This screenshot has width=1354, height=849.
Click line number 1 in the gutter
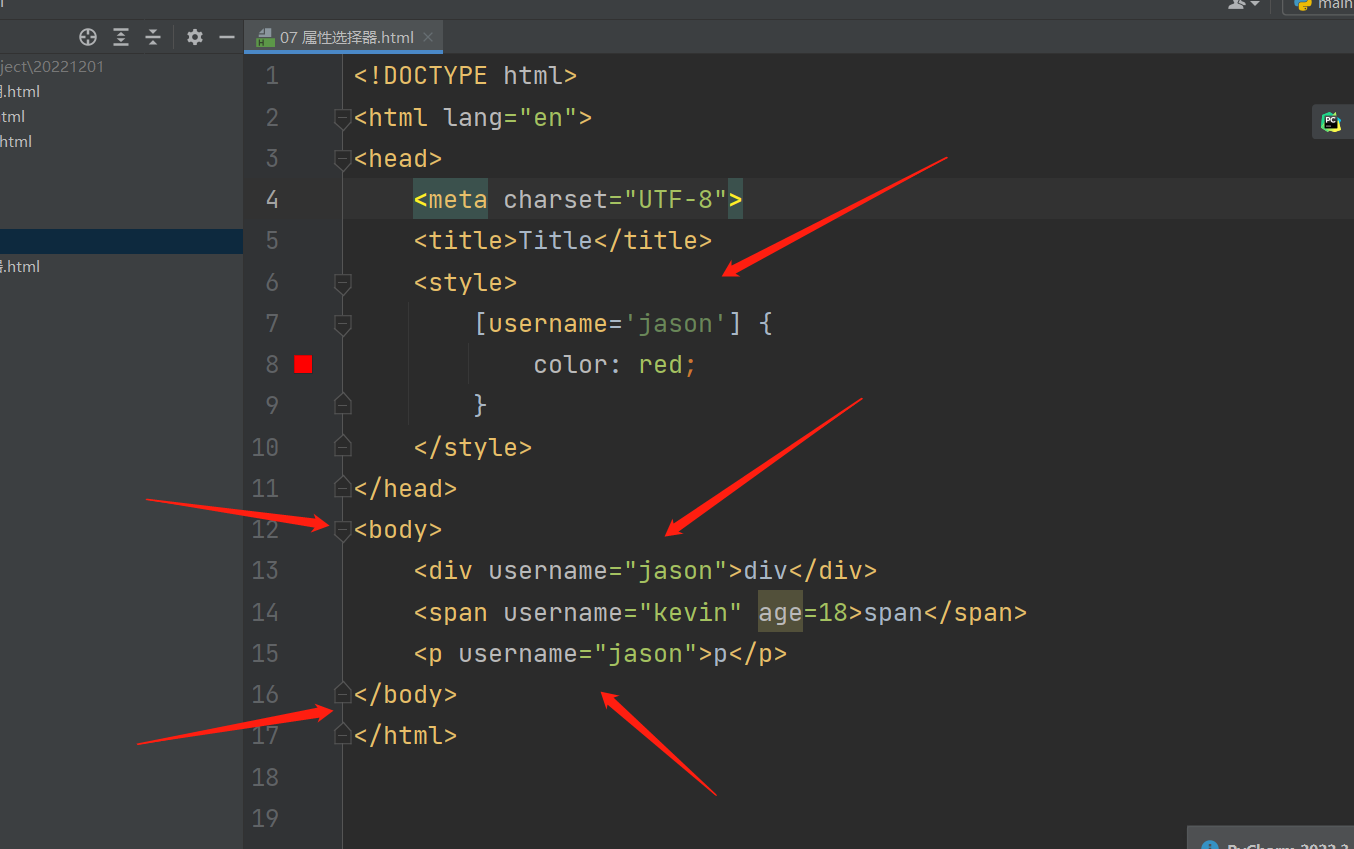coord(272,76)
